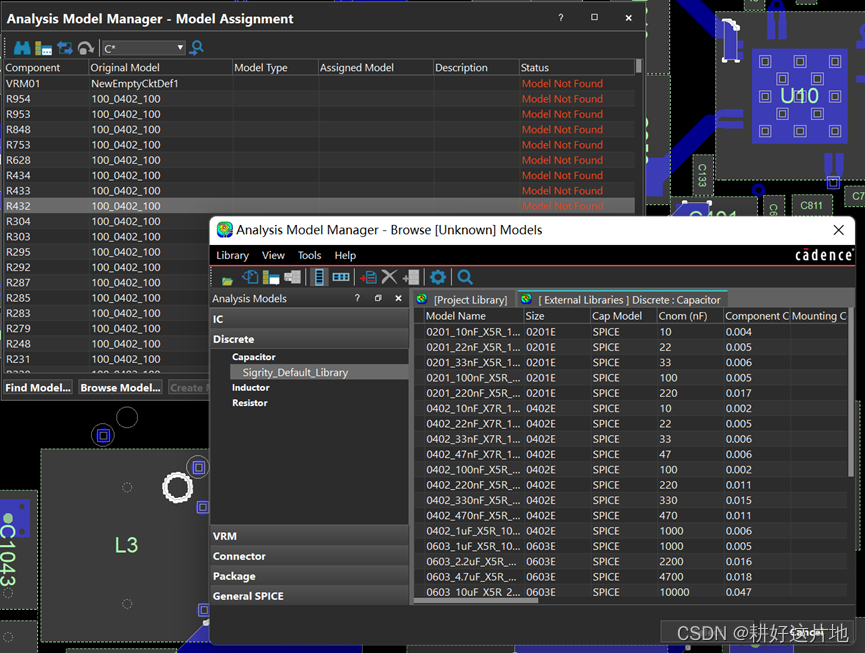The width and height of the screenshot is (865, 653).
Task: Select Capacitor under Discrete
Action: pos(254,357)
